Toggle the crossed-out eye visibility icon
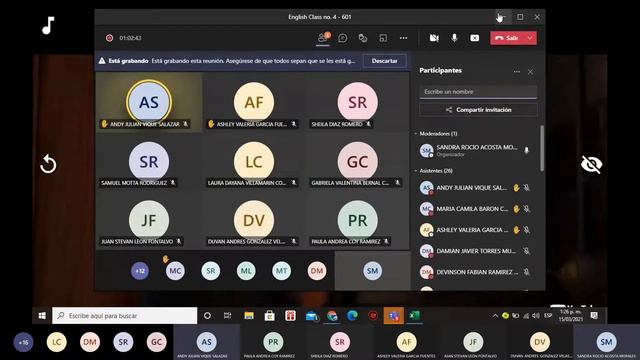640x360 pixels. (591, 164)
